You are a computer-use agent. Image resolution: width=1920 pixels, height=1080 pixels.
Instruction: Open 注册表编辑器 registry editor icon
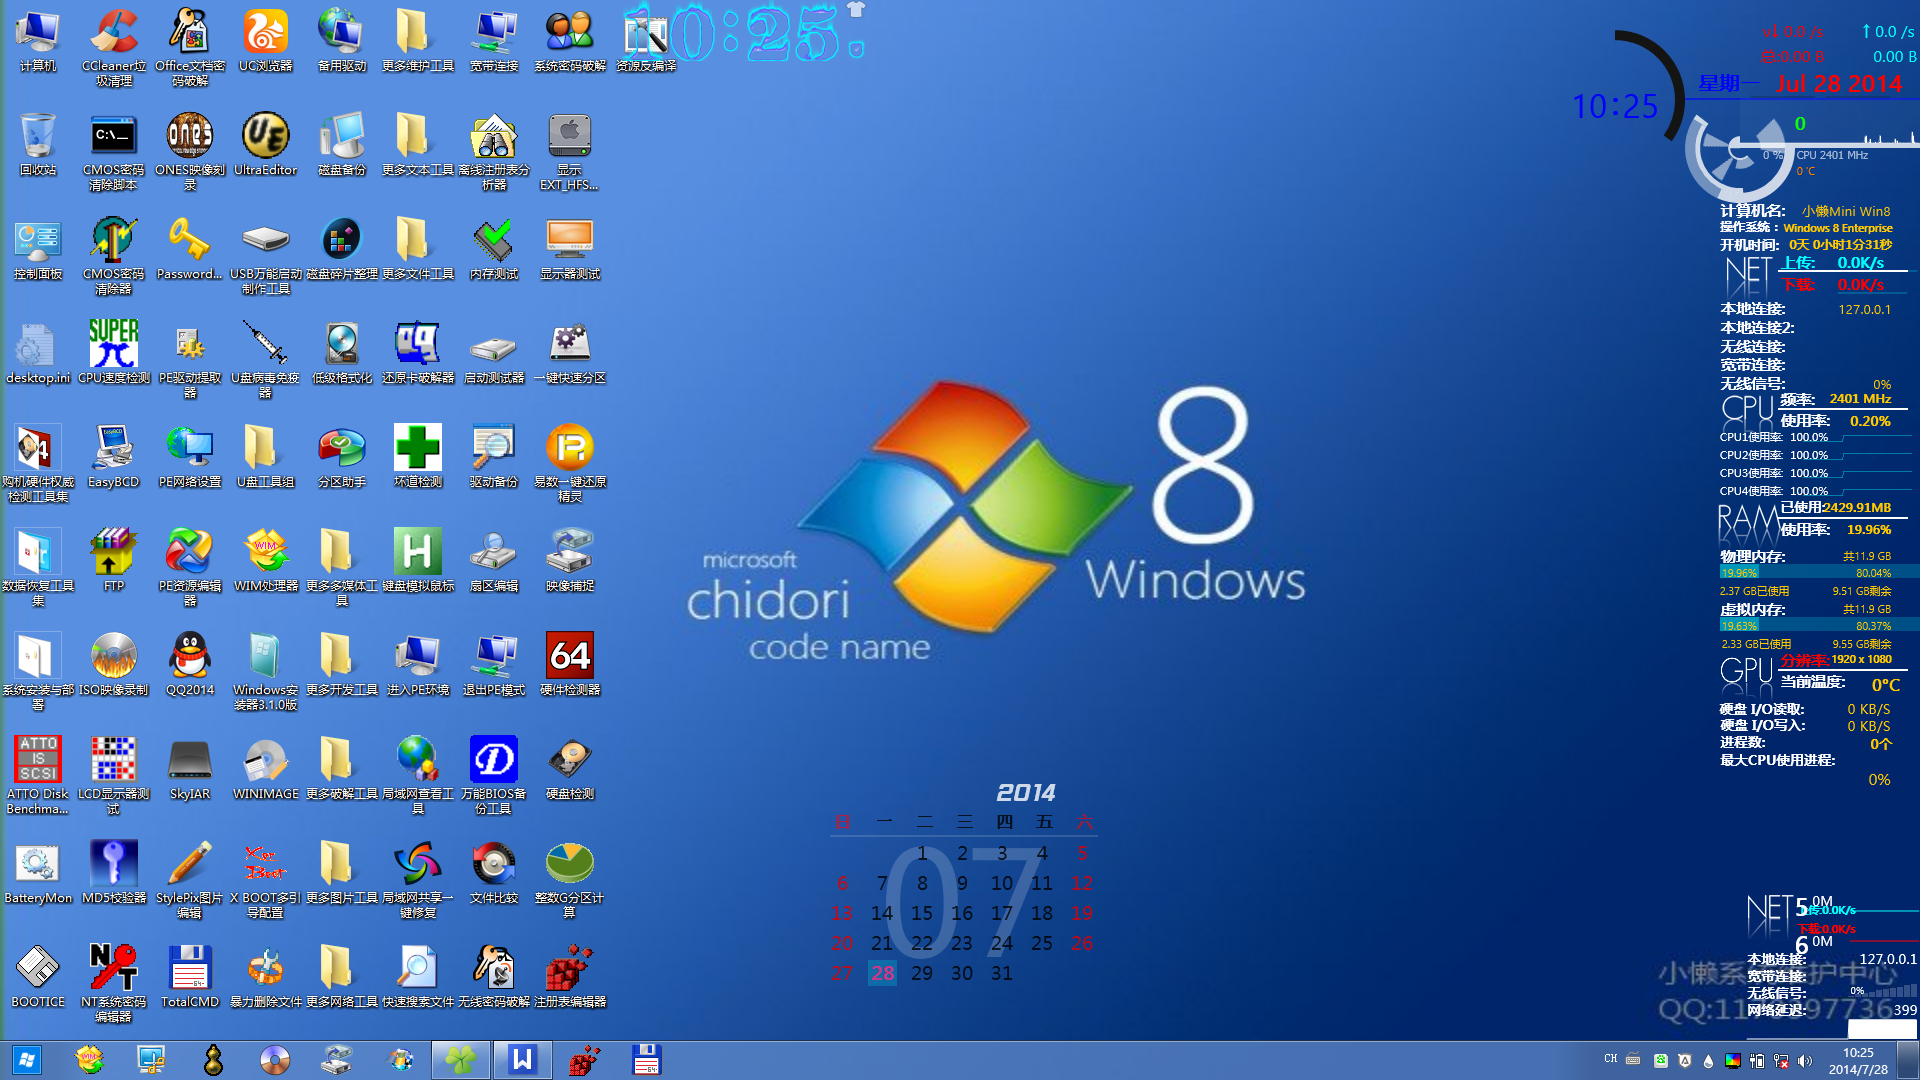[570, 976]
